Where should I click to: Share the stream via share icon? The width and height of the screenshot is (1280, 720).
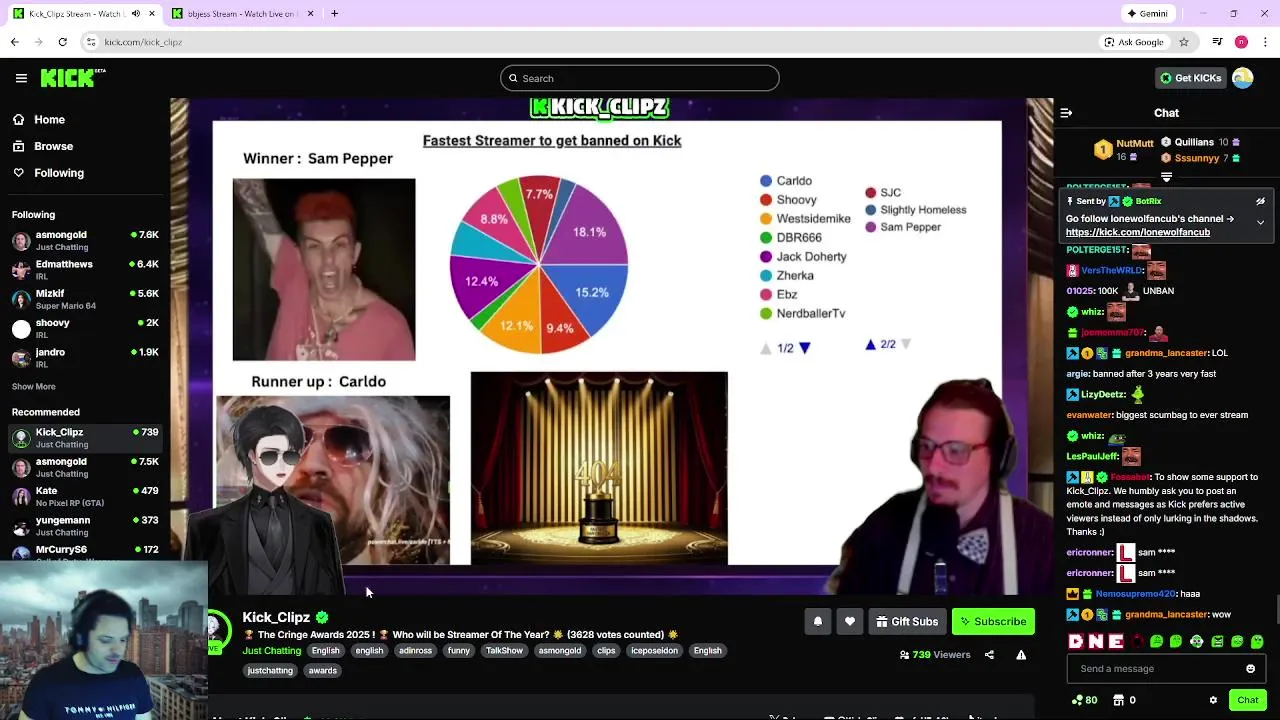(x=989, y=655)
